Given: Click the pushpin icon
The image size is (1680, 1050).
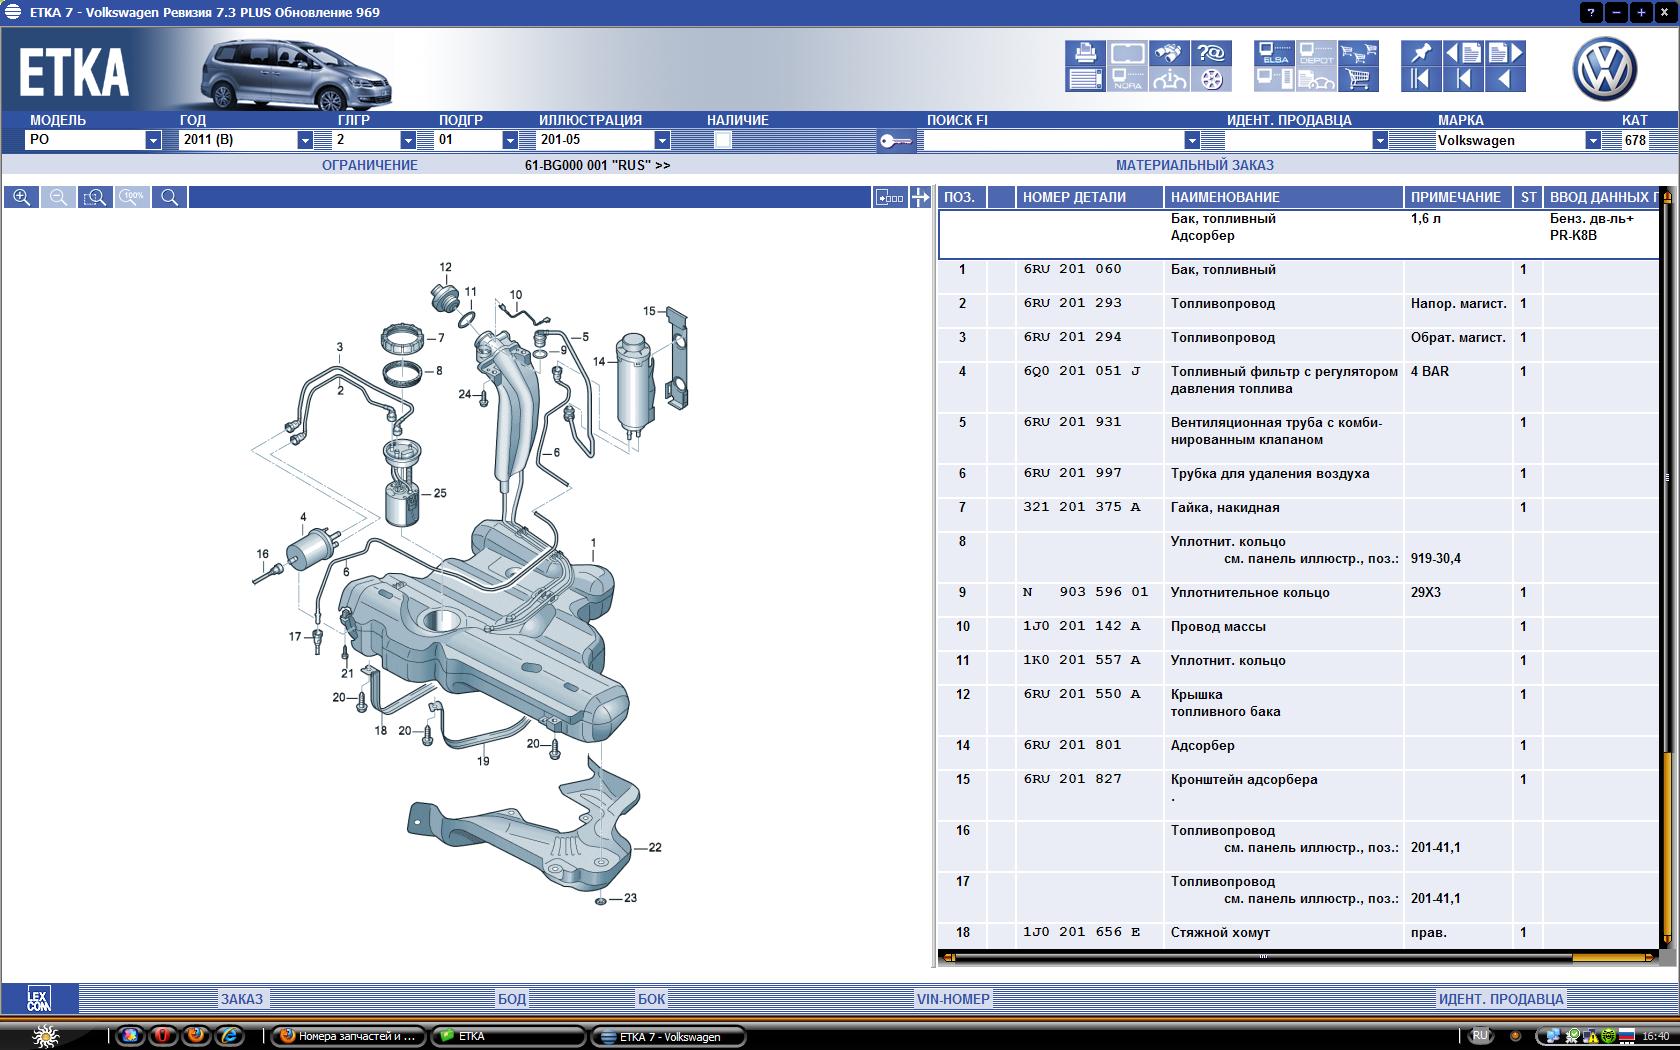Looking at the screenshot, I should pyautogui.click(x=1420, y=53).
